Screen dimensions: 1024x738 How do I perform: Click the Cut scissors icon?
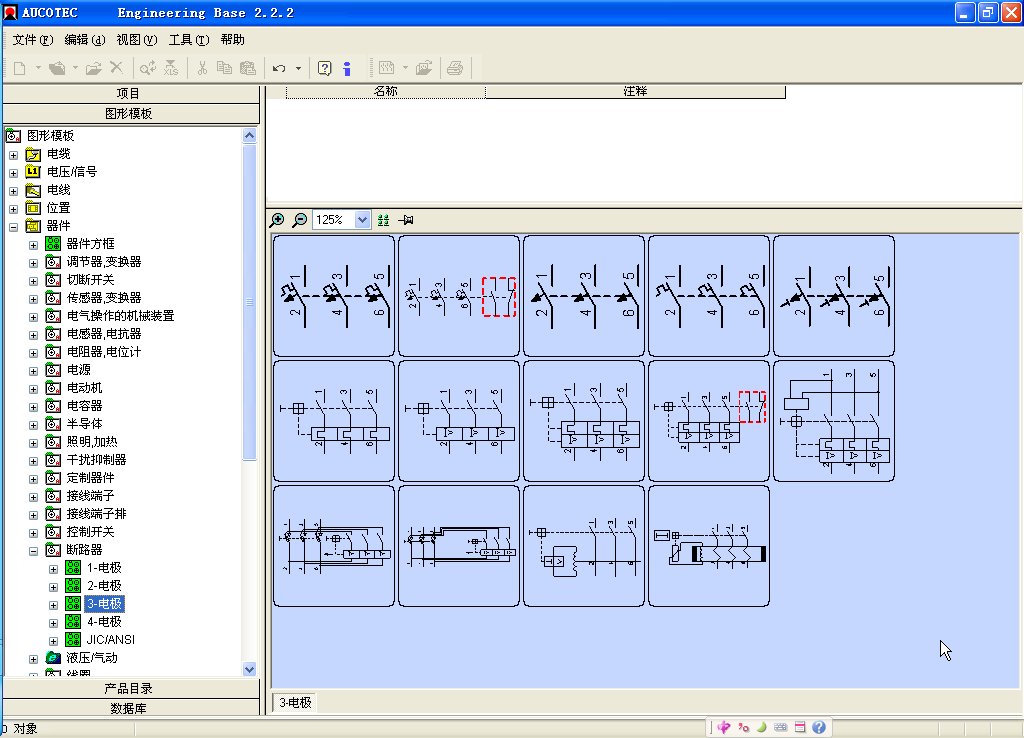202,68
